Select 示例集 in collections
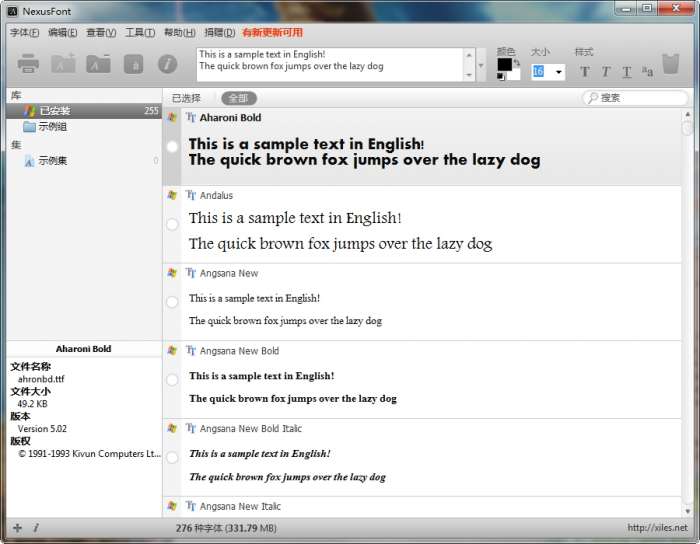Viewport: 700px width, 544px height. [x=52, y=161]
